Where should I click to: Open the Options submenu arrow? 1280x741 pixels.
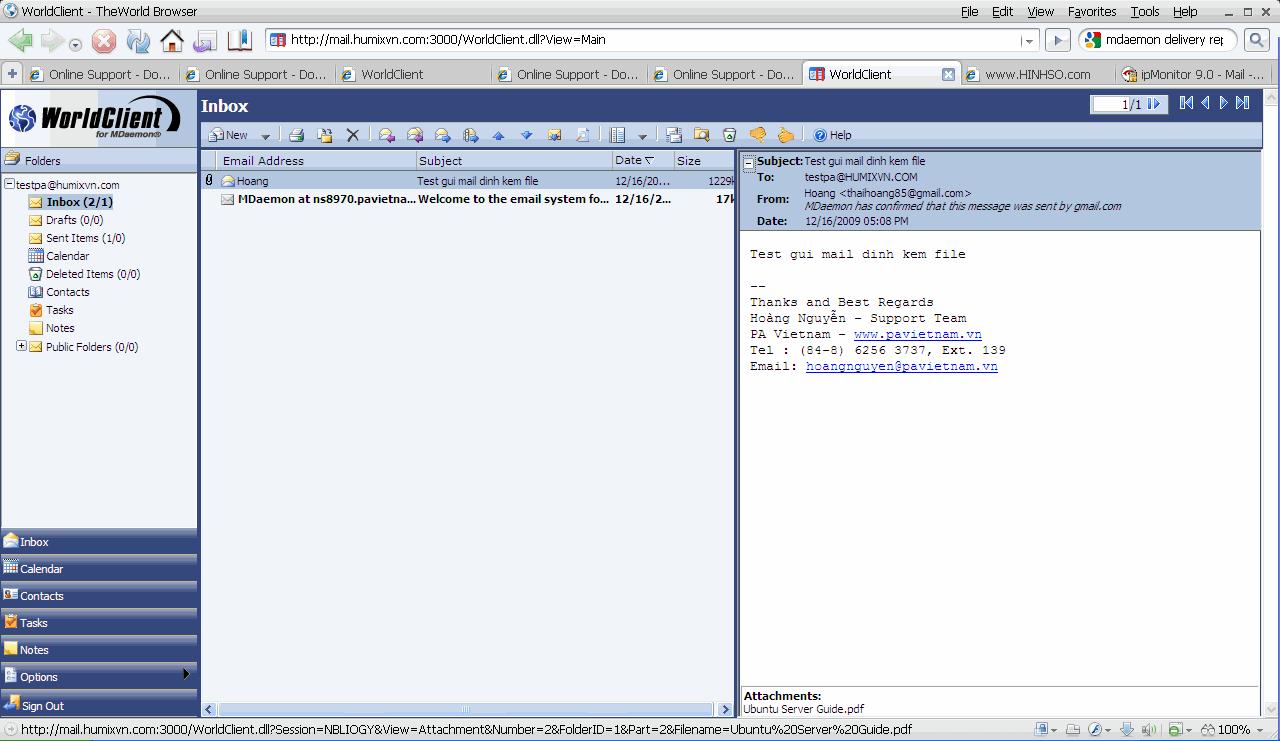pos(186,675)
